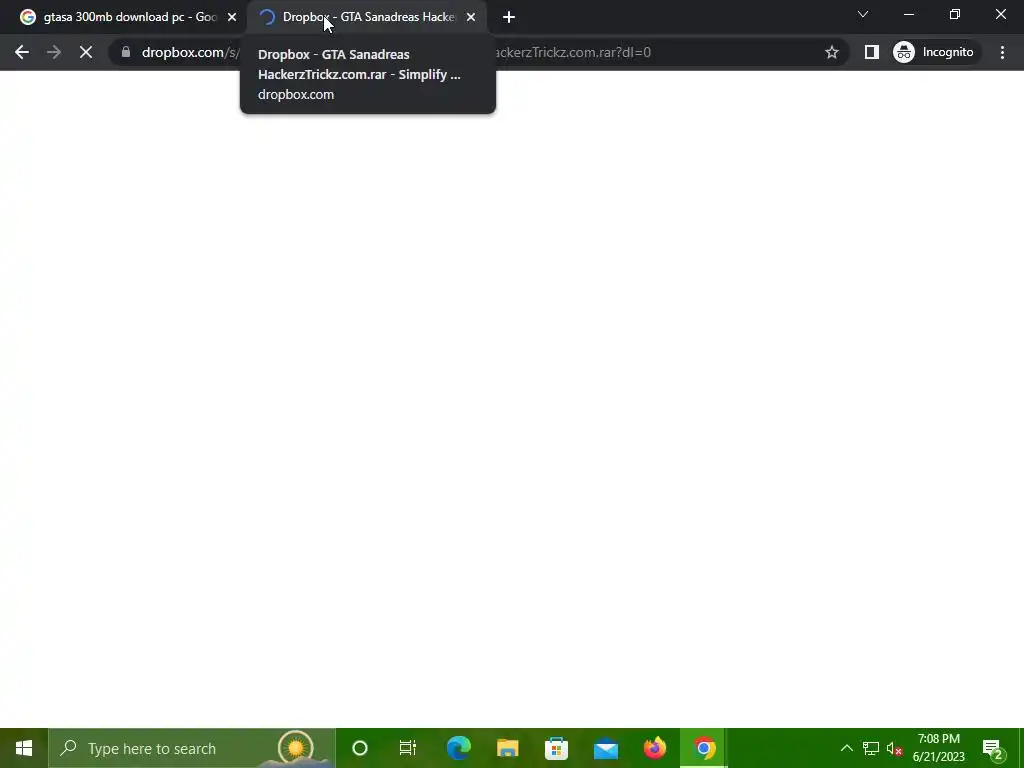Open Microsoft Store from the taskbar
The height and width of the screenshot is (768, 1024).
pos(556,748)
